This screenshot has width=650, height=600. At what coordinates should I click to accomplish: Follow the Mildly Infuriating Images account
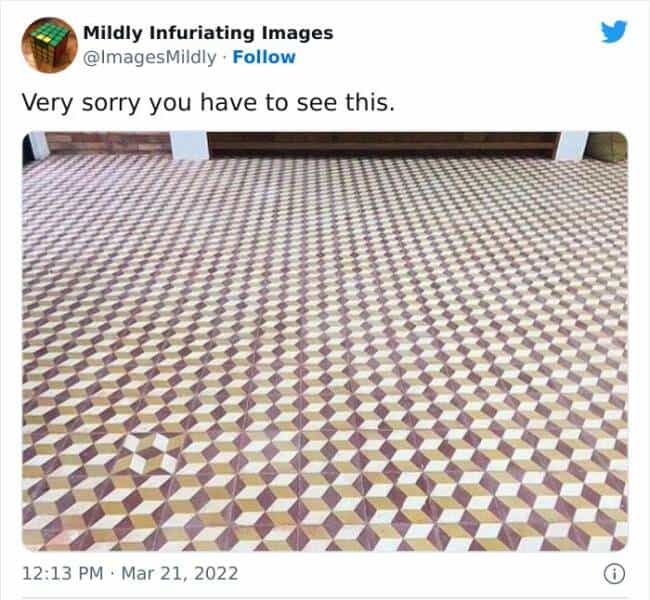[264, 57]
